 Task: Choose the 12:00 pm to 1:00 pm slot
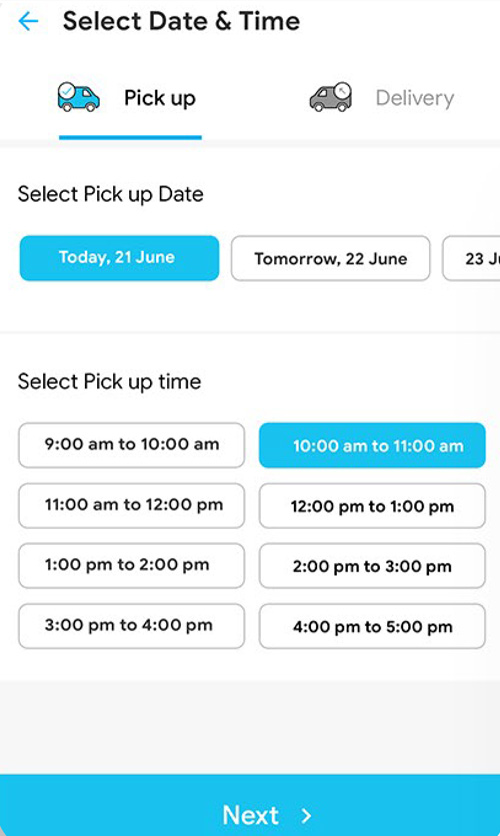(372, 505)
